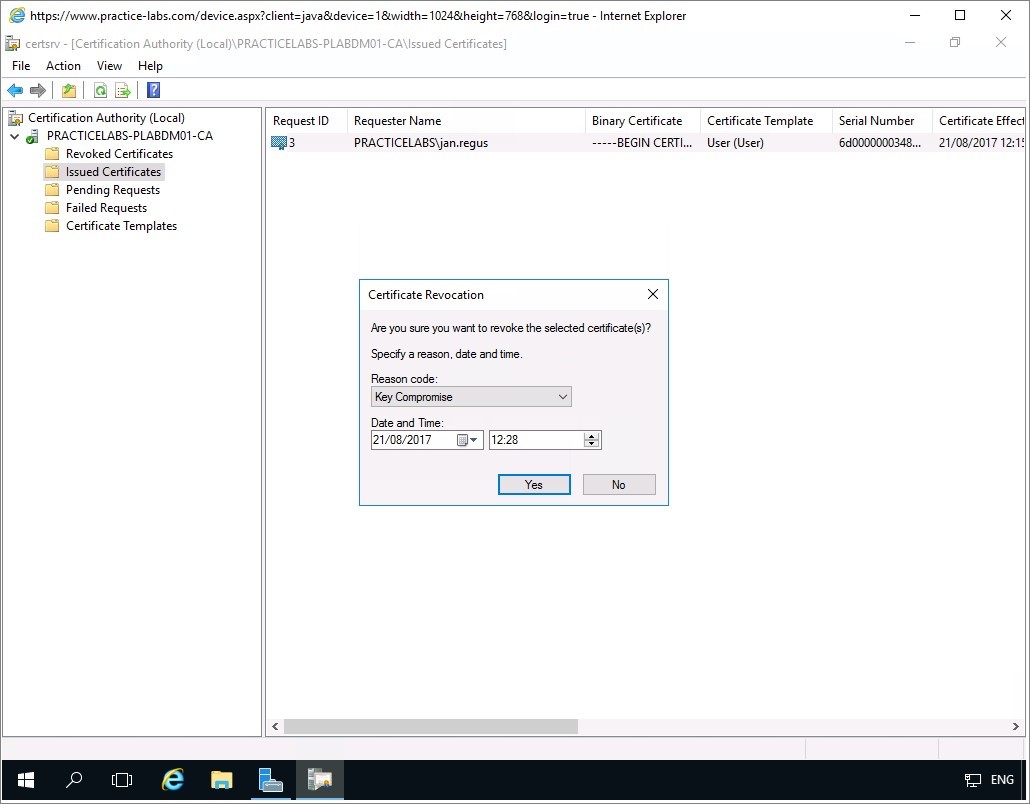
Task: Open Server Manager from taskbar
Action: [x=271, y=780]
